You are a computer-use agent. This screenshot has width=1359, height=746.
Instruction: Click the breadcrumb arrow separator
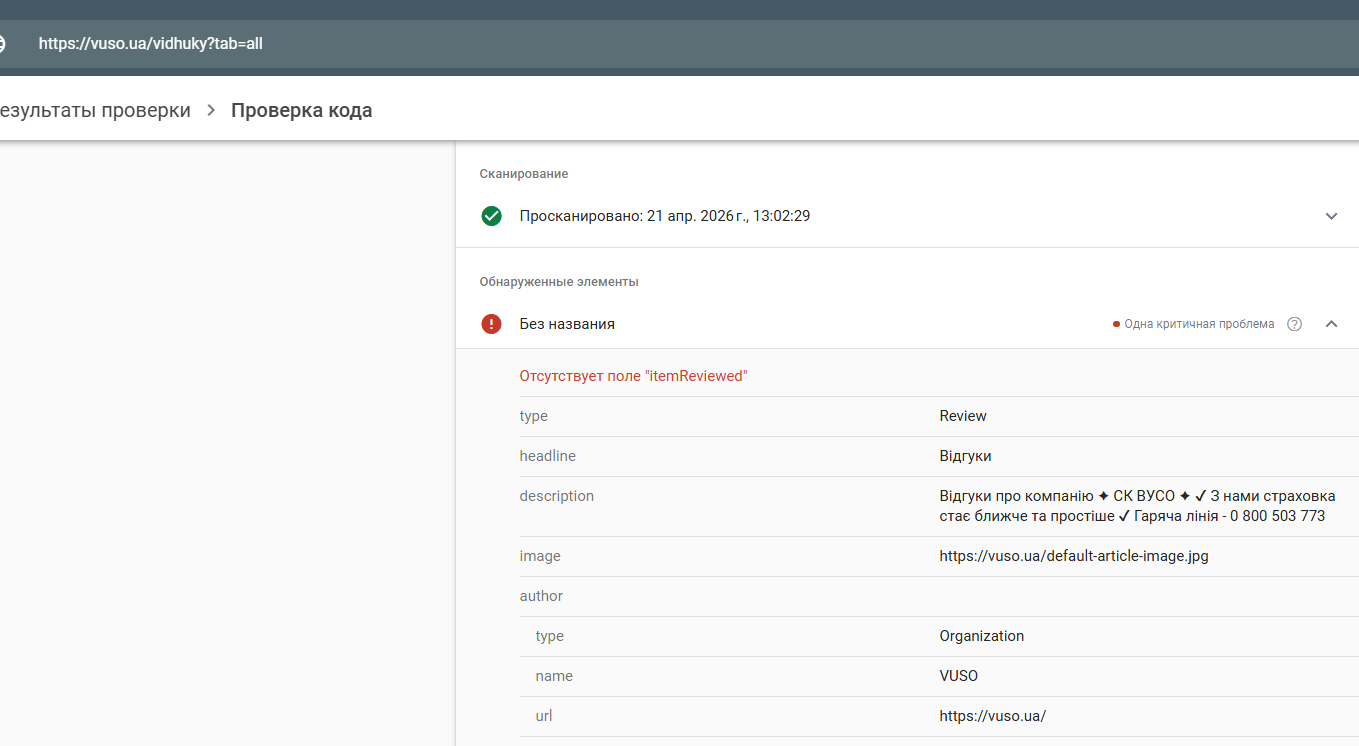pyautogui.click(x=211, y=111)
